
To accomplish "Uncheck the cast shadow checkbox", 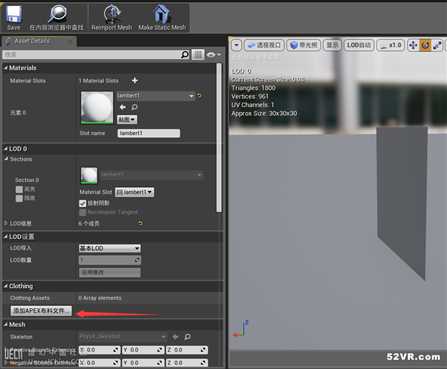I will click(x=82, y=203).
